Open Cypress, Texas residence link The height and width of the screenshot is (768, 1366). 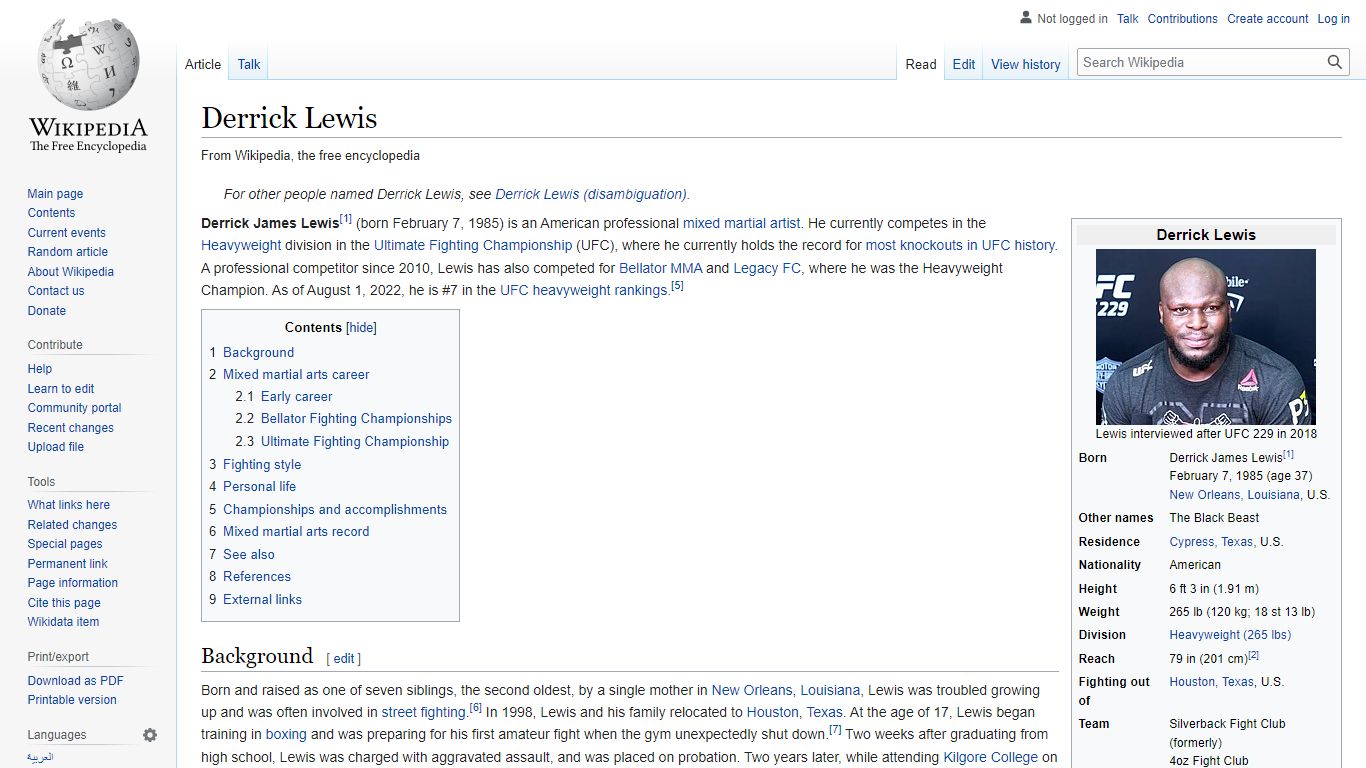point(1212,541)
